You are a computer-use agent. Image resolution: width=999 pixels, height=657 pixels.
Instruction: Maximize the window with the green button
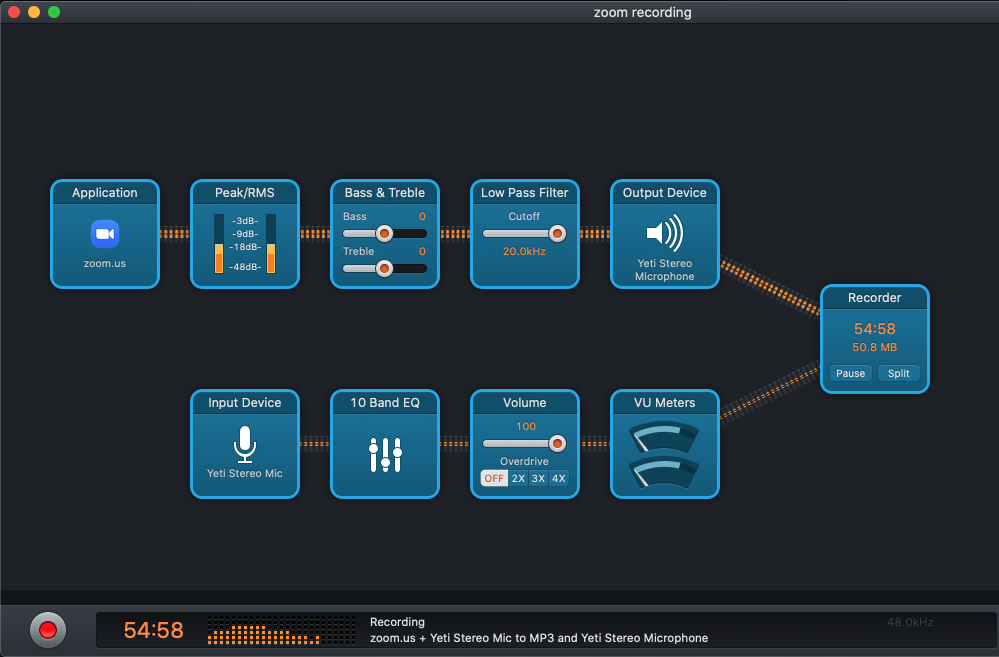coord(54,12)
